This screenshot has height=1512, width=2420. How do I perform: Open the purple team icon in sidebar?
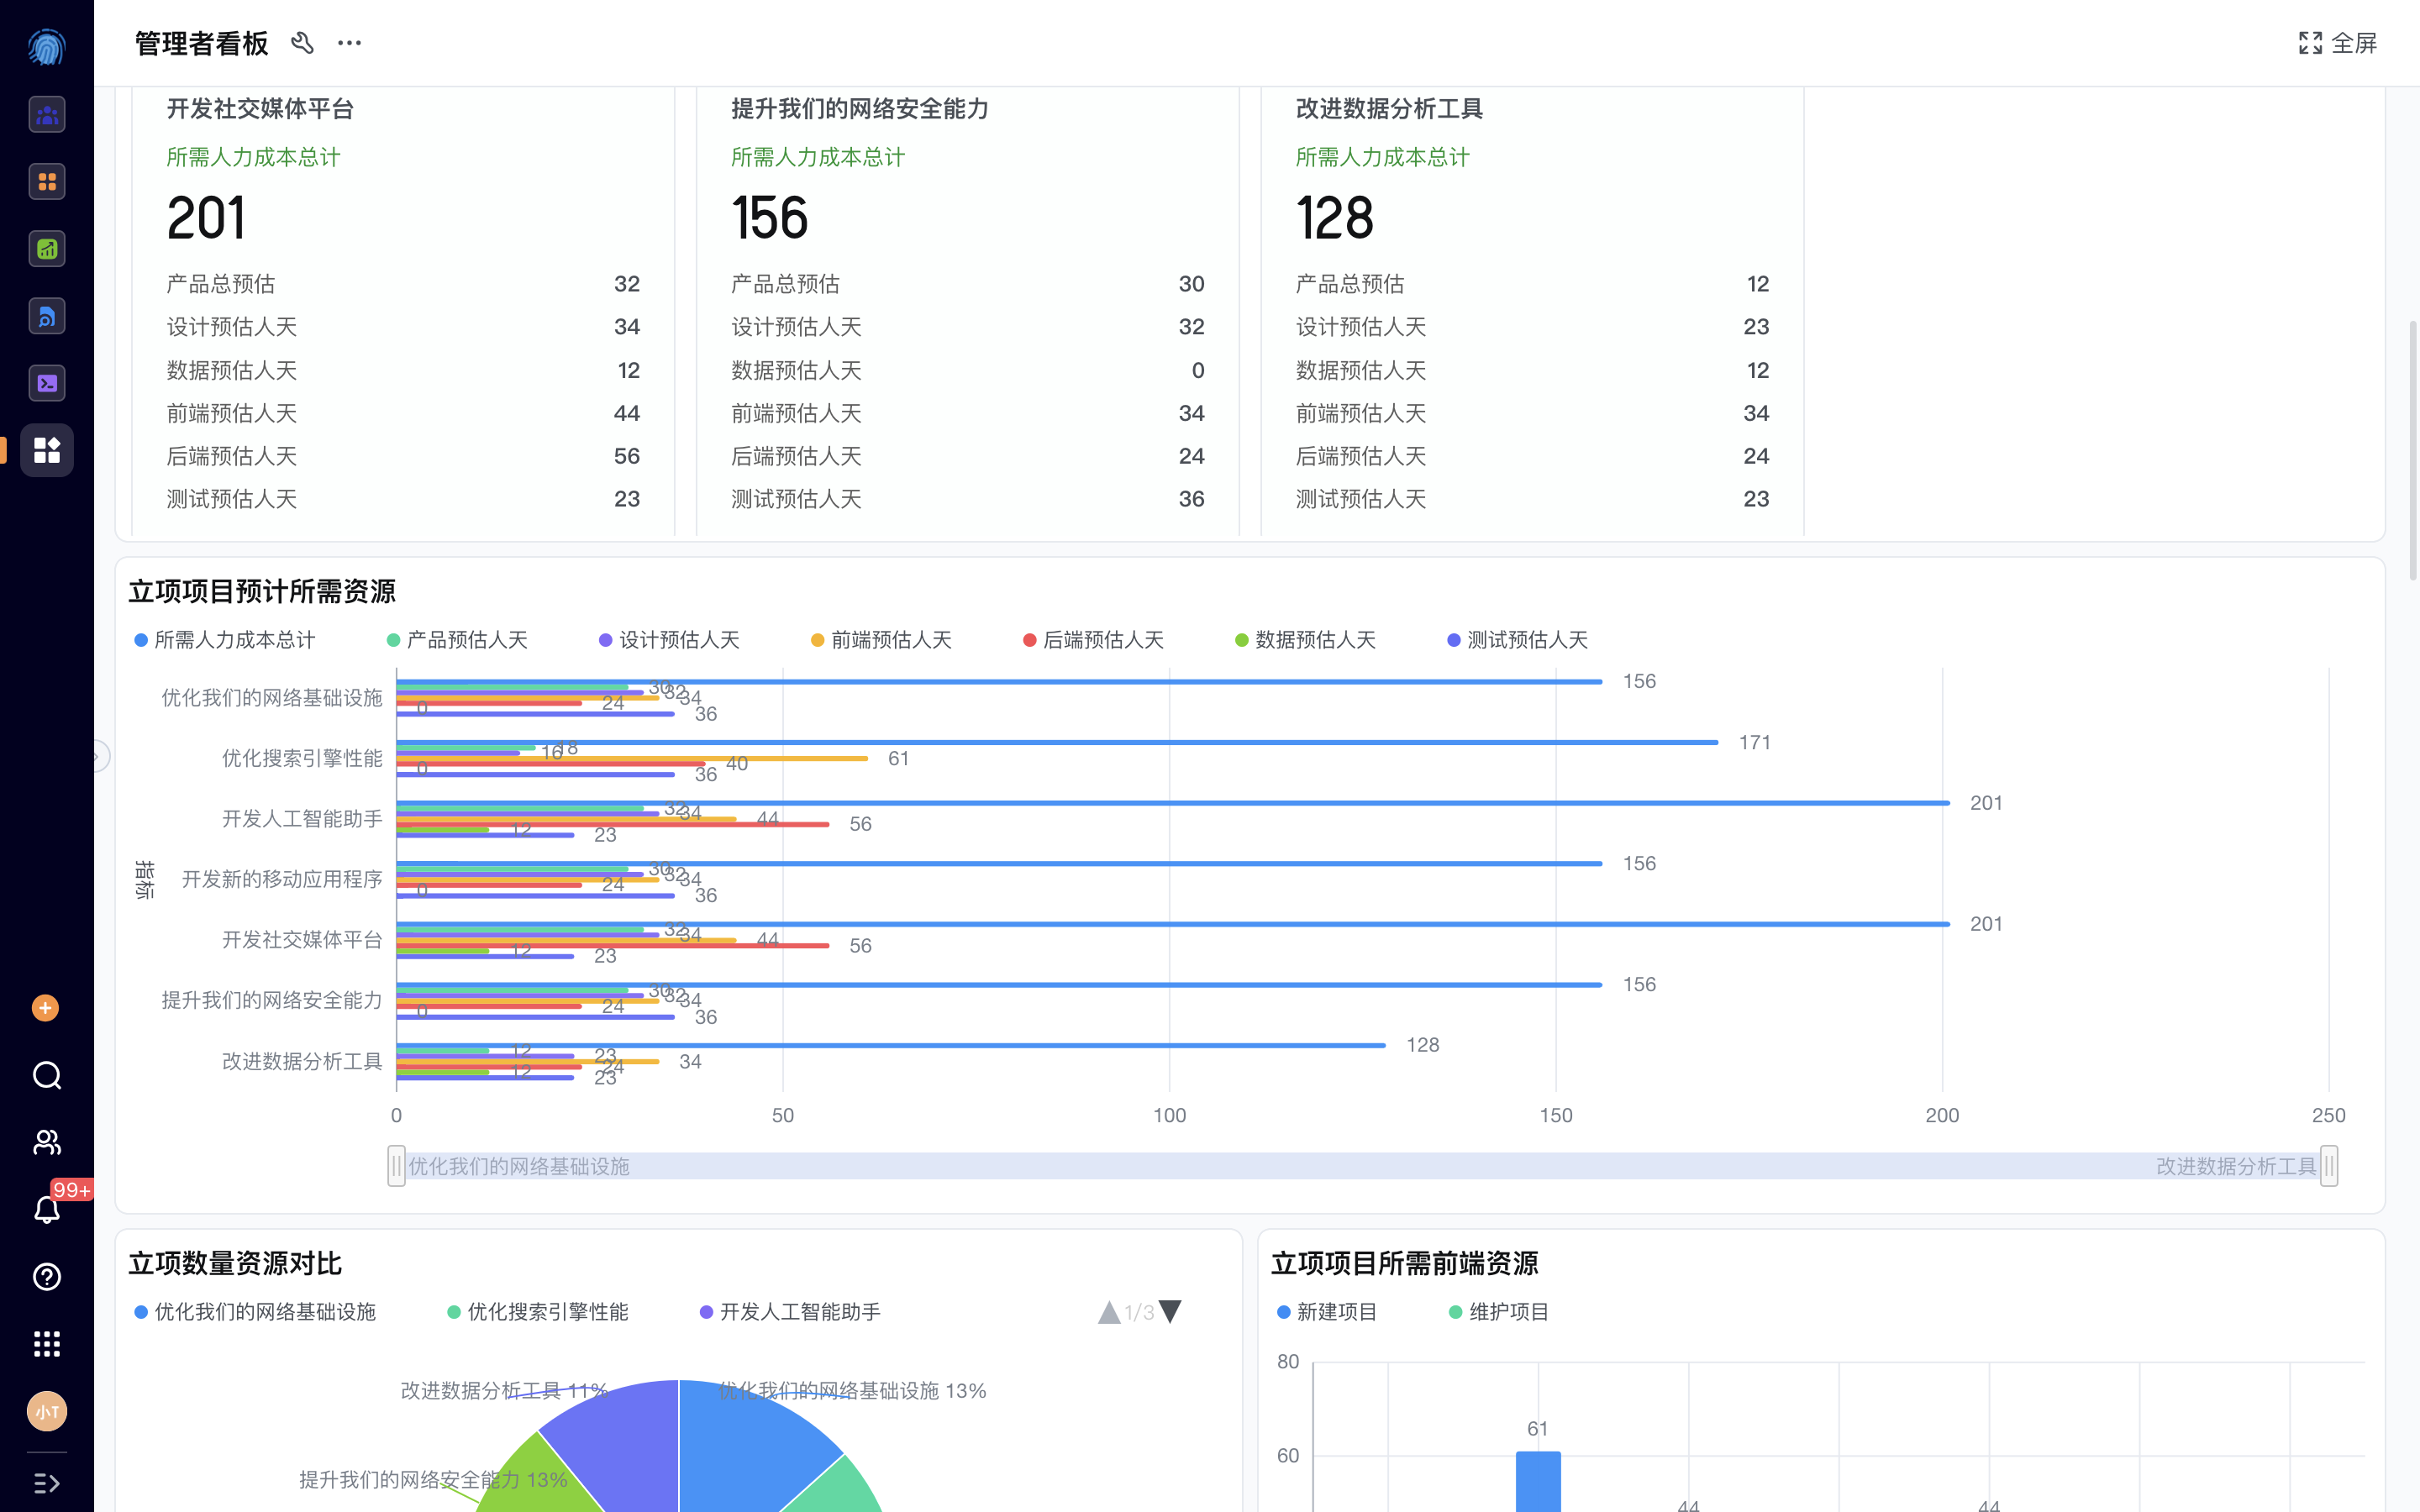pos(47,115)
